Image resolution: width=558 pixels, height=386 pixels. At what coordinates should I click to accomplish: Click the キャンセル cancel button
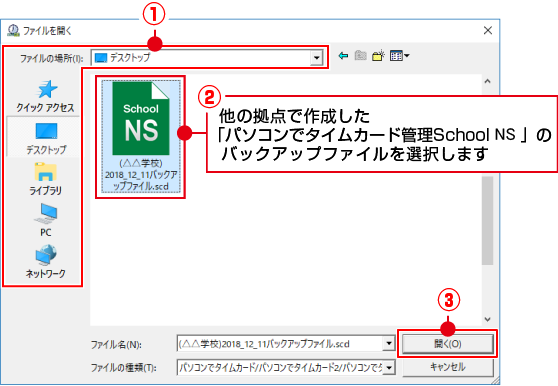448,367
